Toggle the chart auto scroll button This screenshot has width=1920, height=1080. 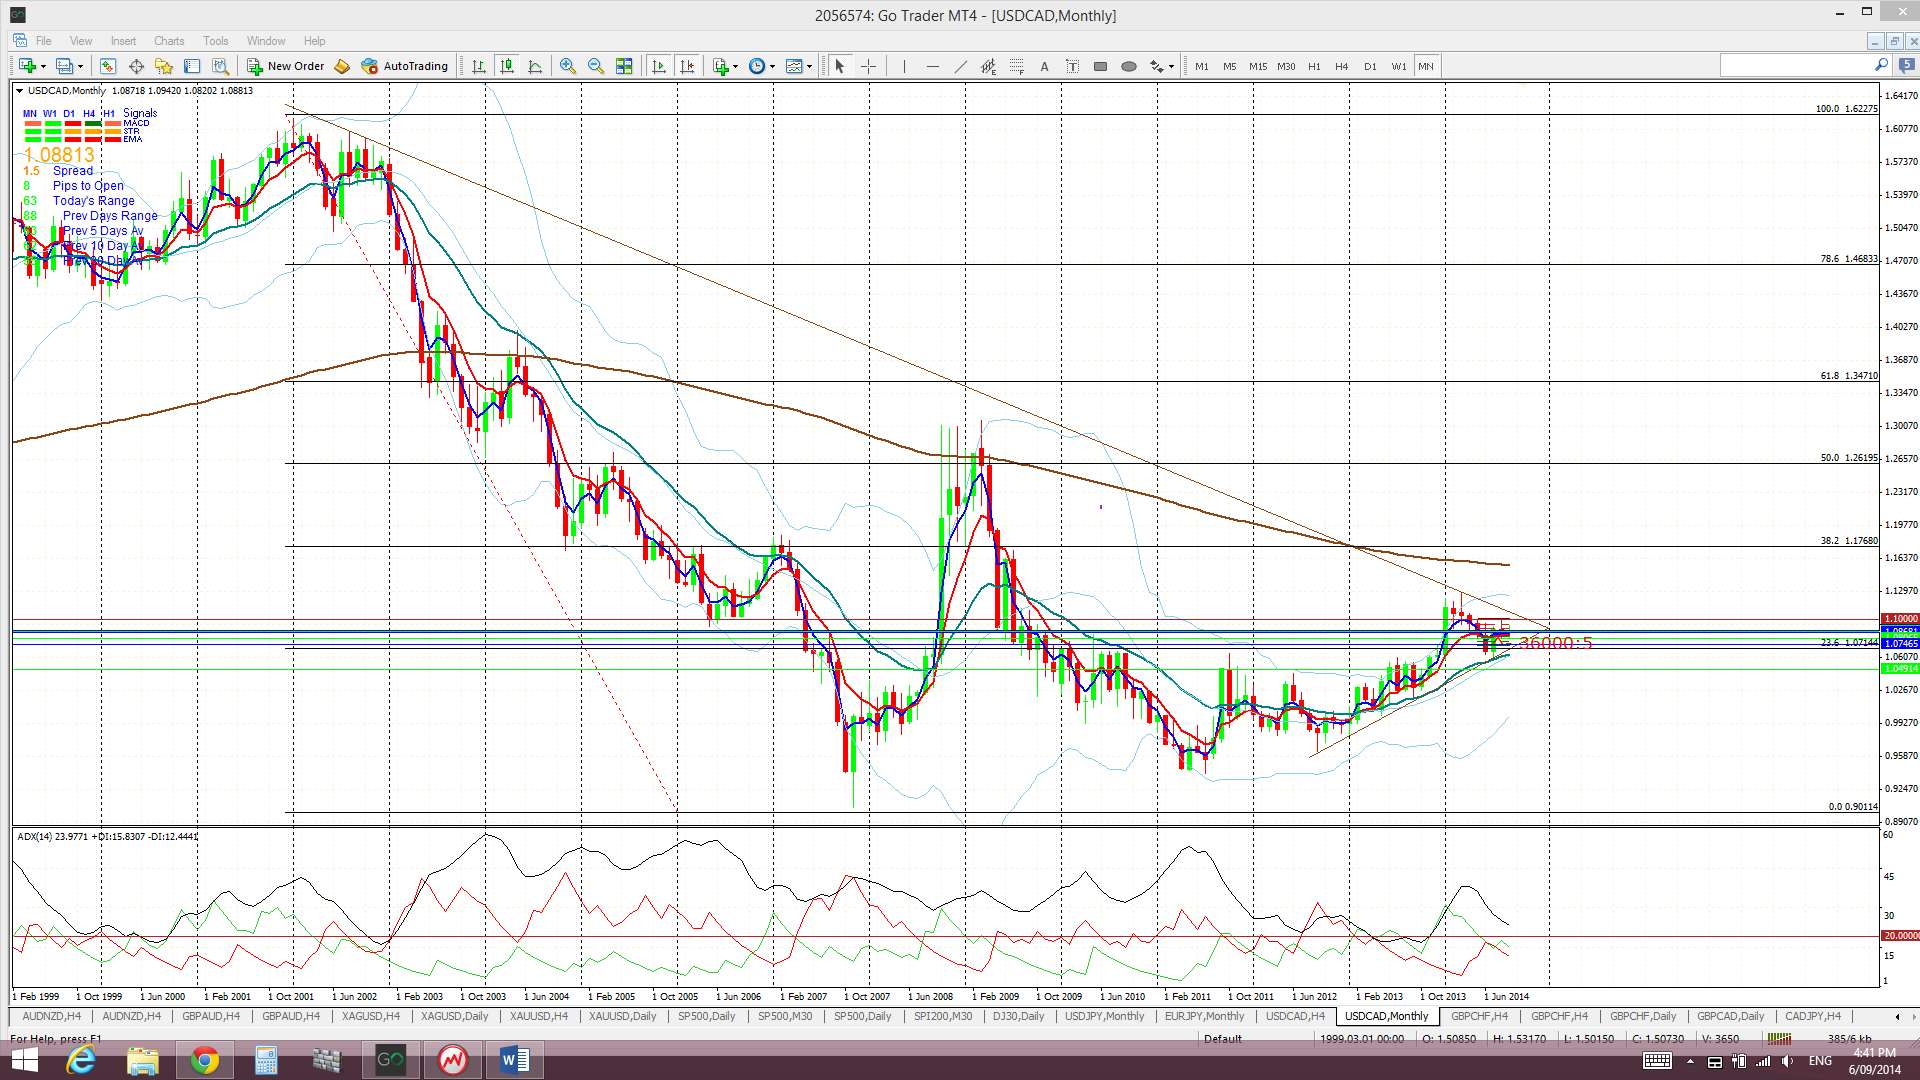(659, 66)
